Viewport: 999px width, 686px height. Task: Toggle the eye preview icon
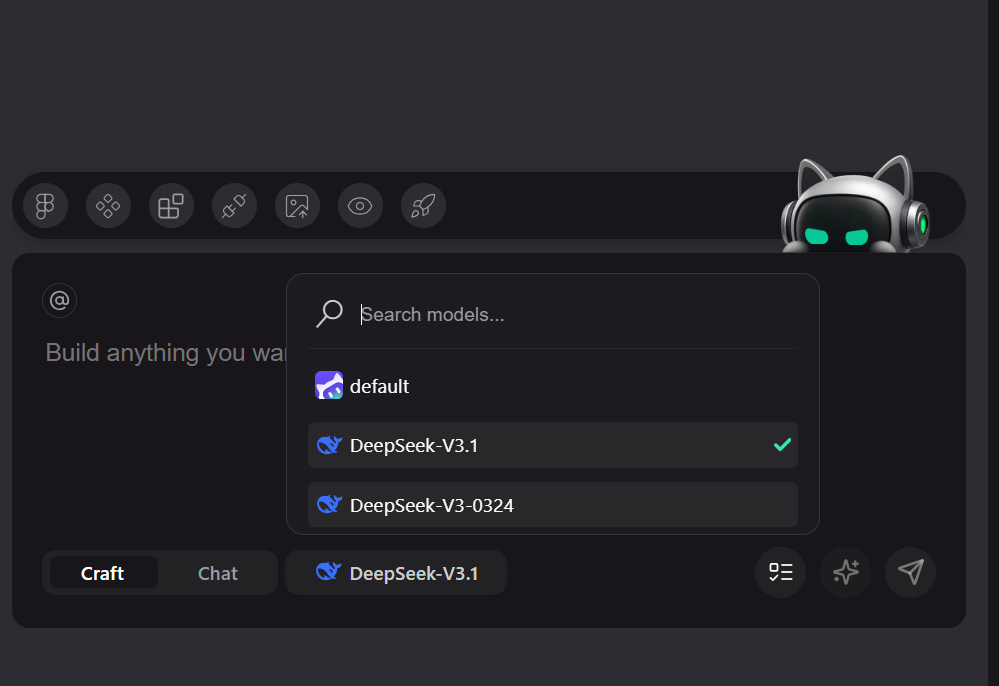(361, 206)
